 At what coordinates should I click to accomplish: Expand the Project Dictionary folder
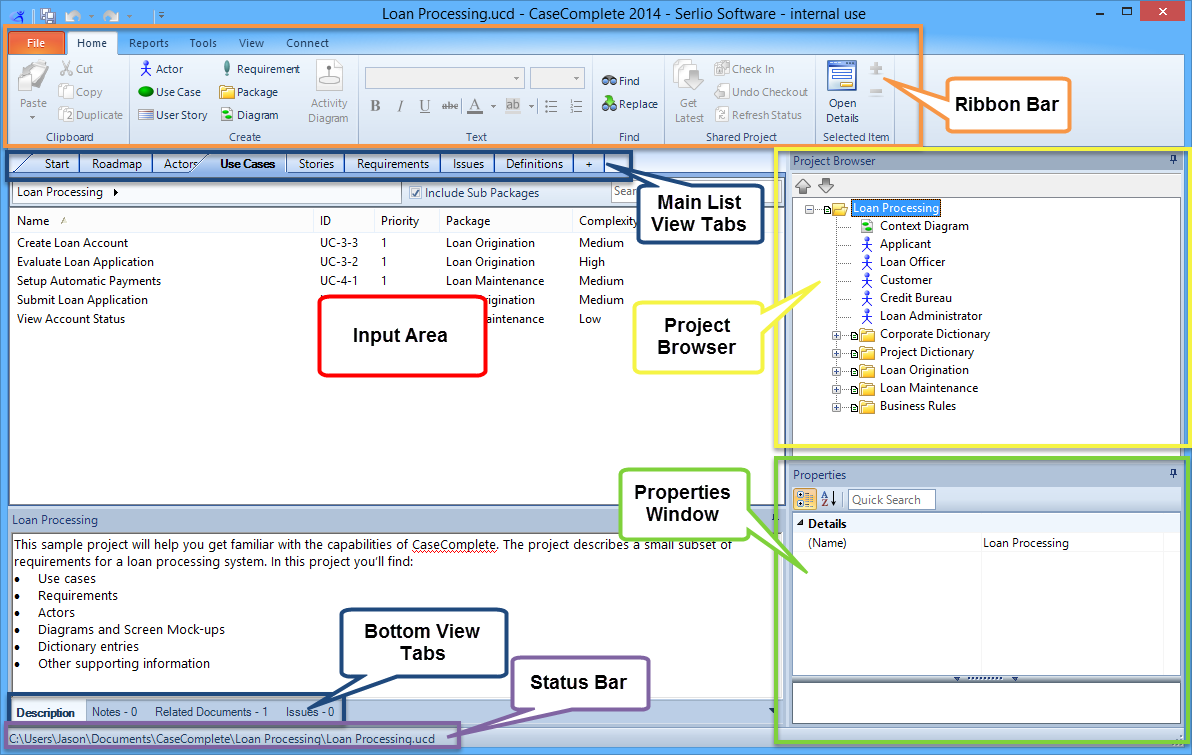(x=836, y=353)
